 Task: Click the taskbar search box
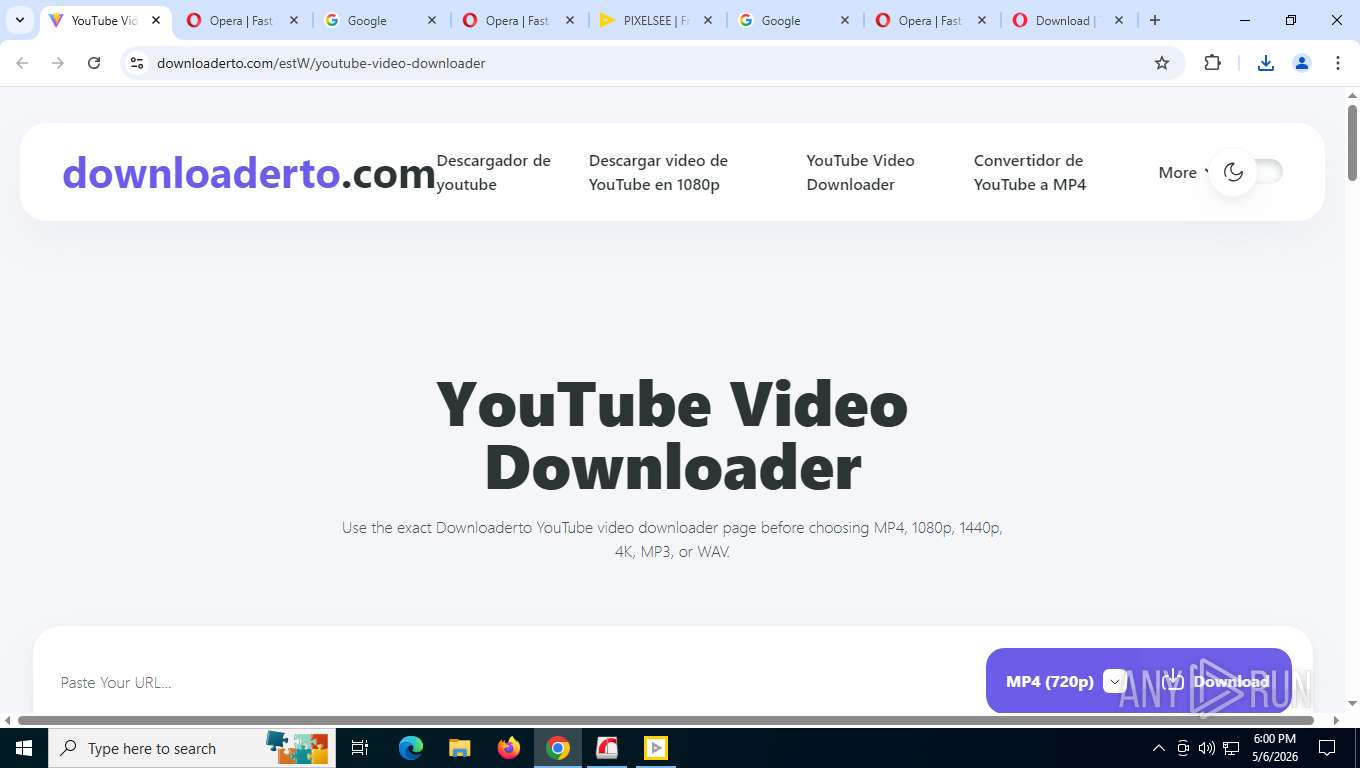(x=190, y=748)
